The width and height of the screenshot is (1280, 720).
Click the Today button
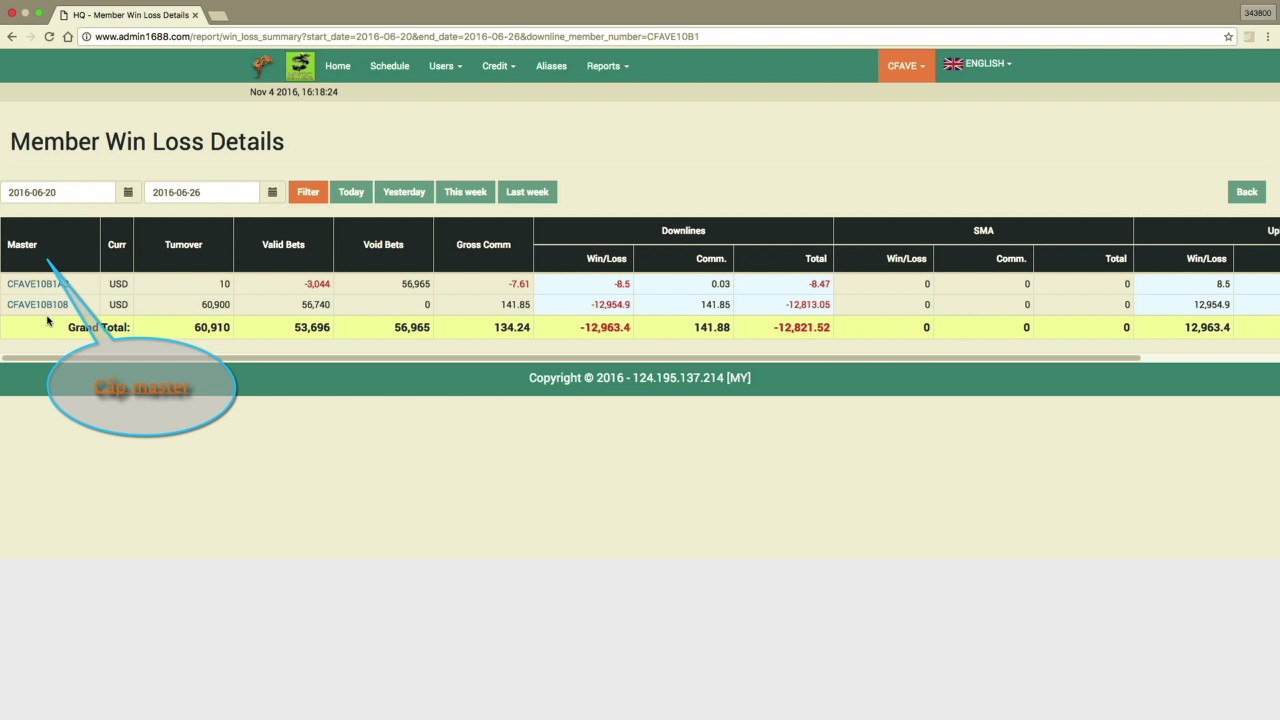[x=351, y=192]
